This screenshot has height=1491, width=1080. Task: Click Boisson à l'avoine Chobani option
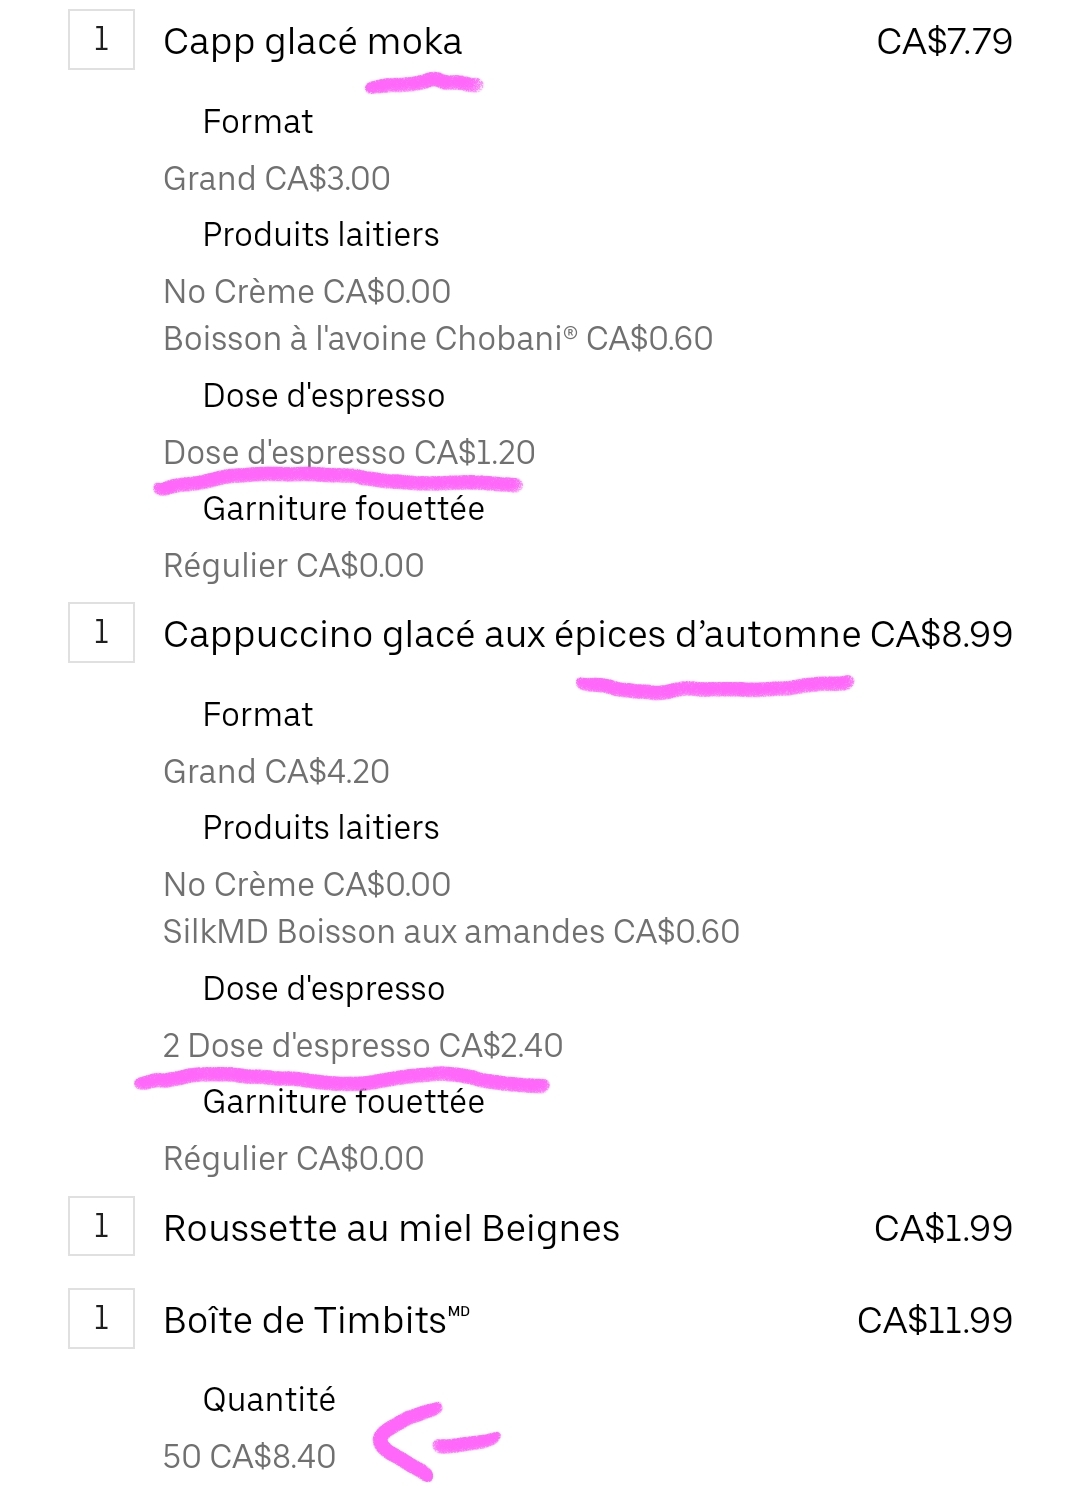pos(437,338)
